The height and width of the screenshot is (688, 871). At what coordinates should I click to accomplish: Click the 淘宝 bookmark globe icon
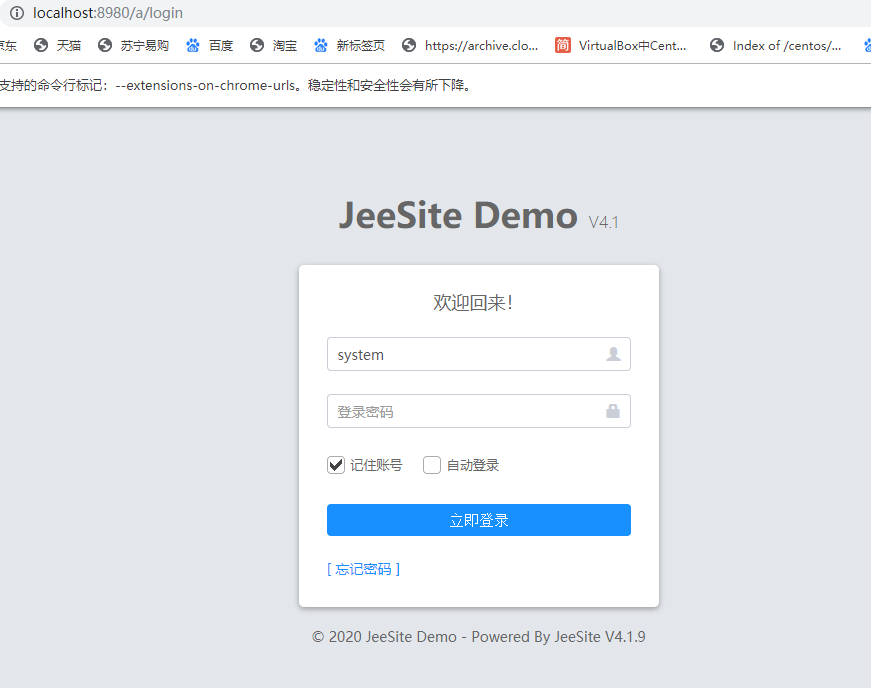257,46
